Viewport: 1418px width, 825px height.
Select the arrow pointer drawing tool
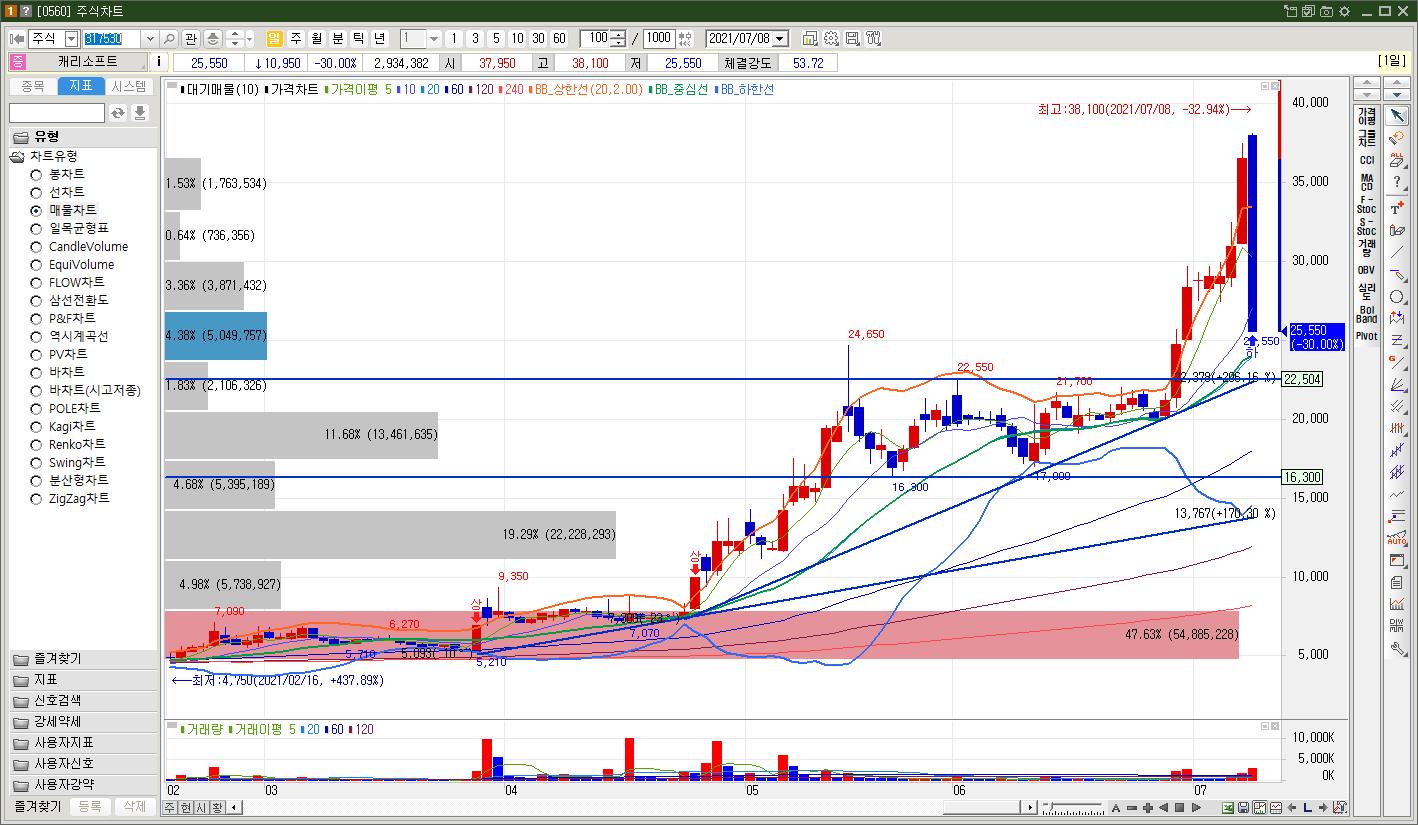[x=1397, y=115]
